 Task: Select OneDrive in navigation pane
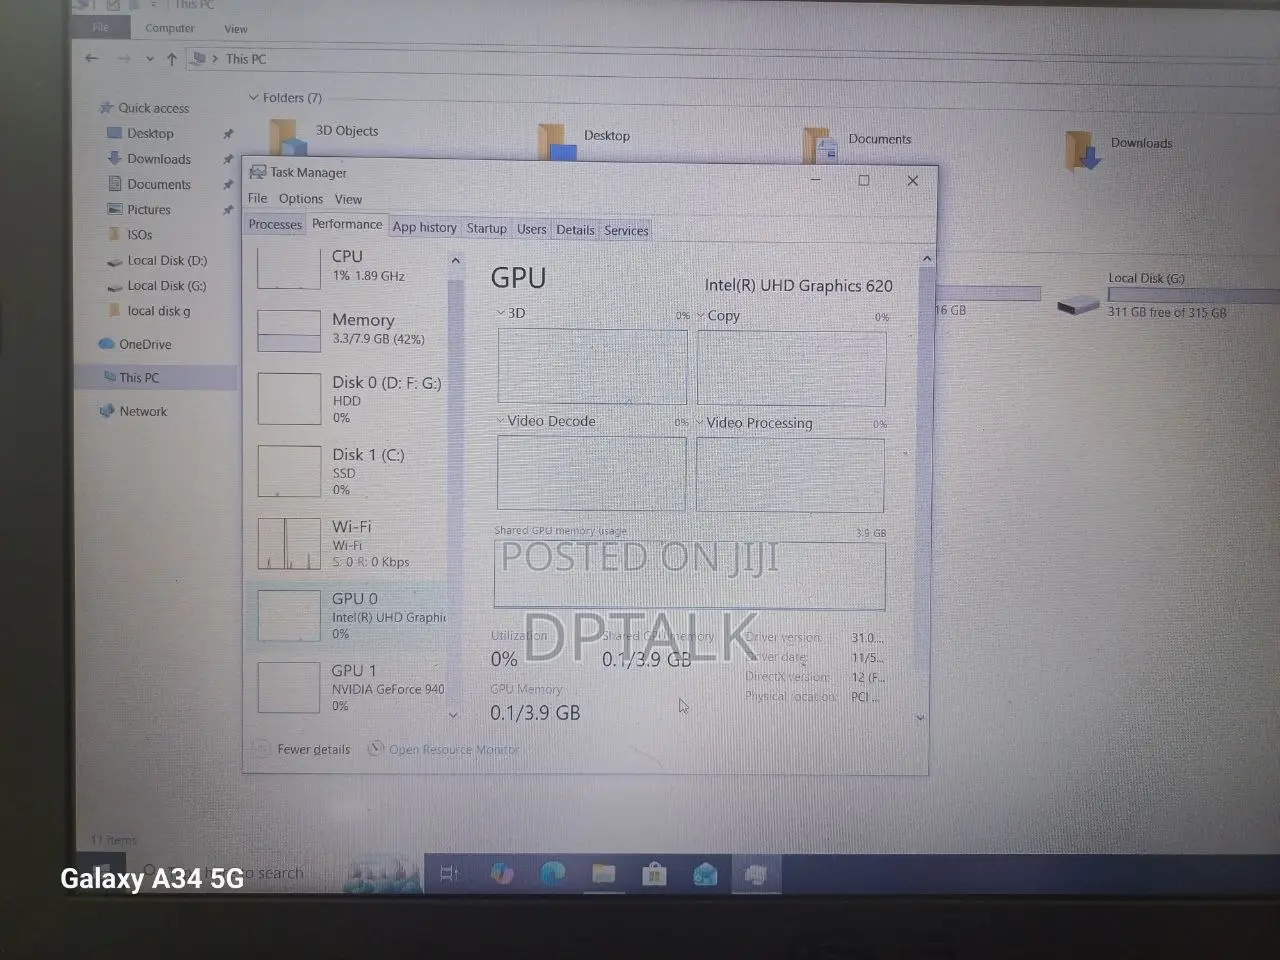click(135, 344)
